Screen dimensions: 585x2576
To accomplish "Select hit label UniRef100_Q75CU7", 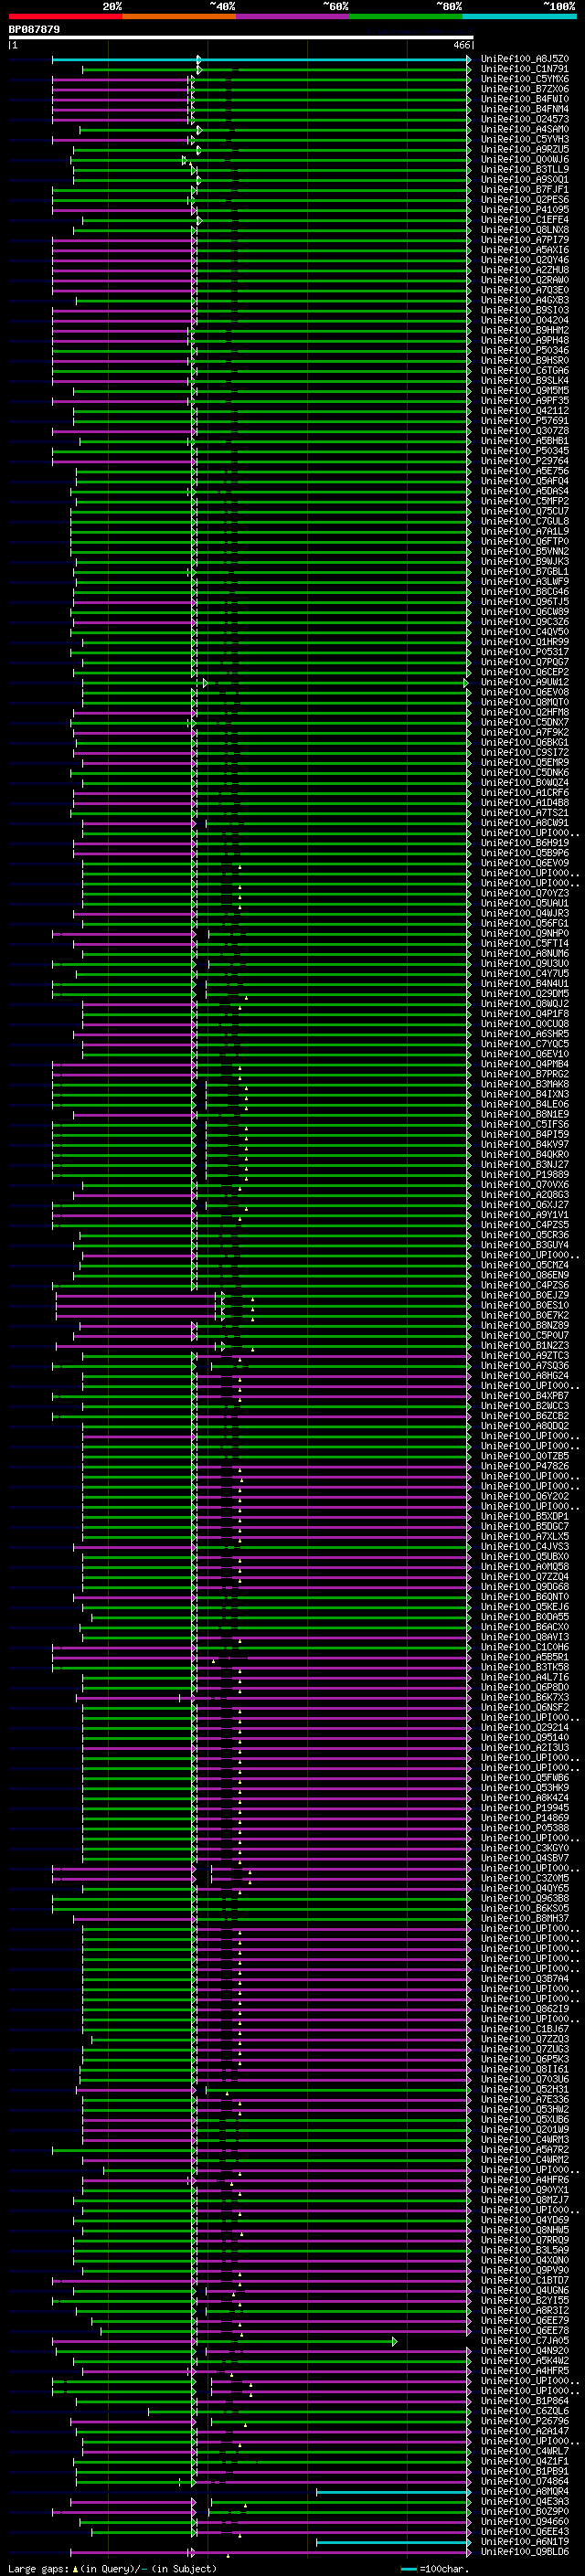I will [x=525, y=511].
